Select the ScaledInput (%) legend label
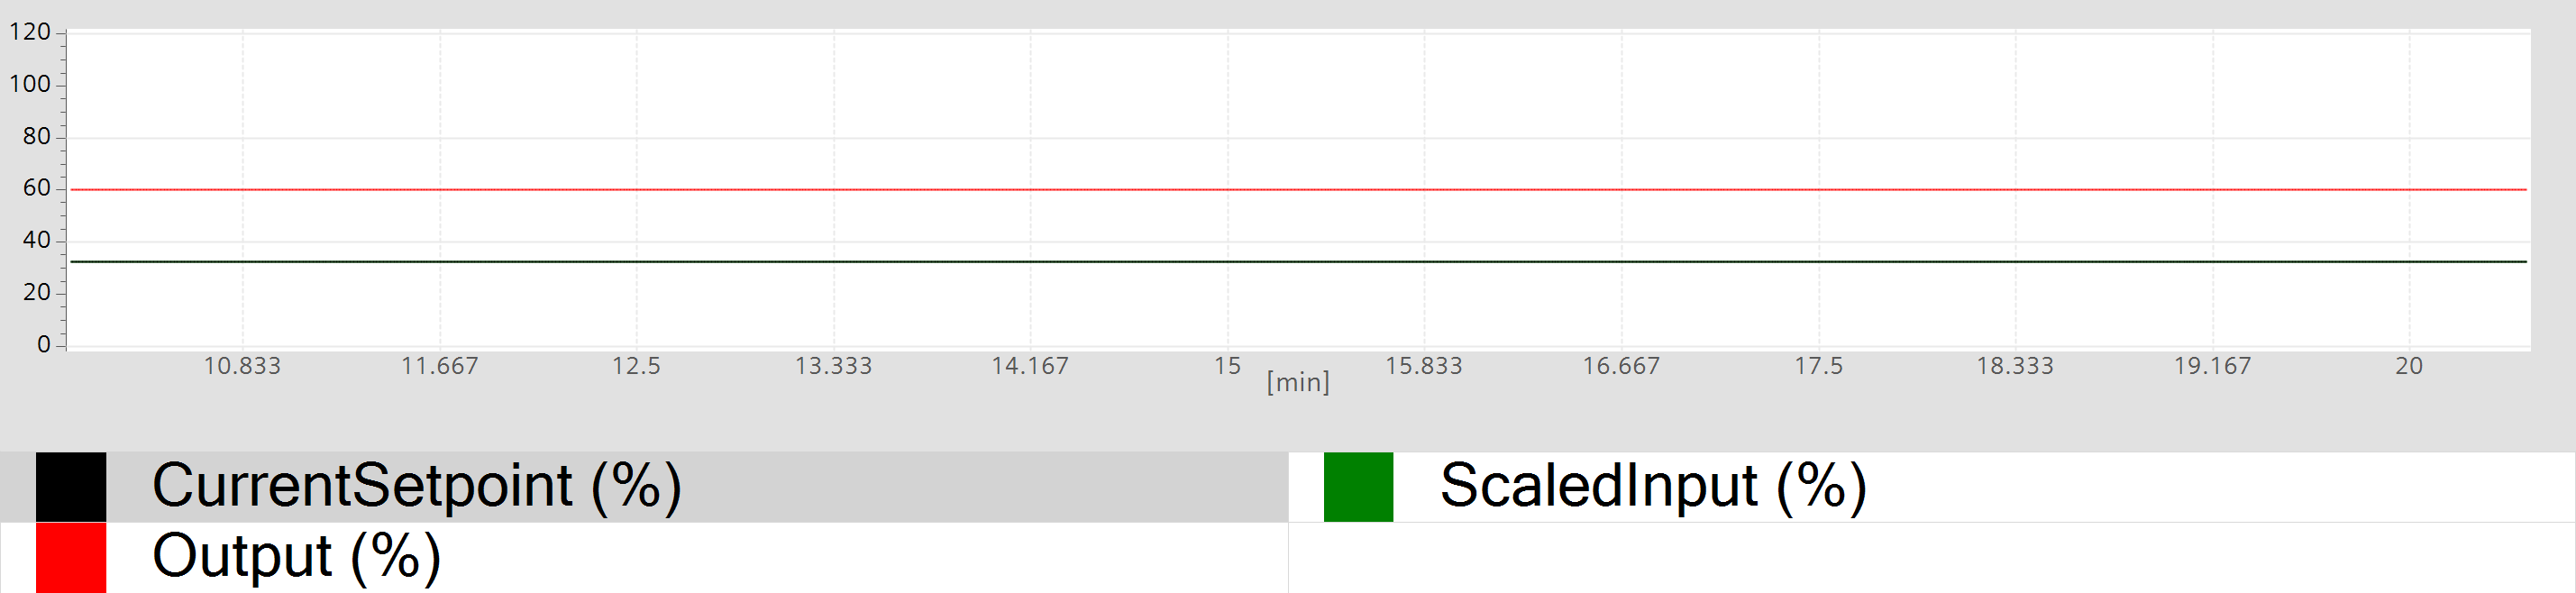This screenshot has width=2576, height=593. click(1652, 486)
